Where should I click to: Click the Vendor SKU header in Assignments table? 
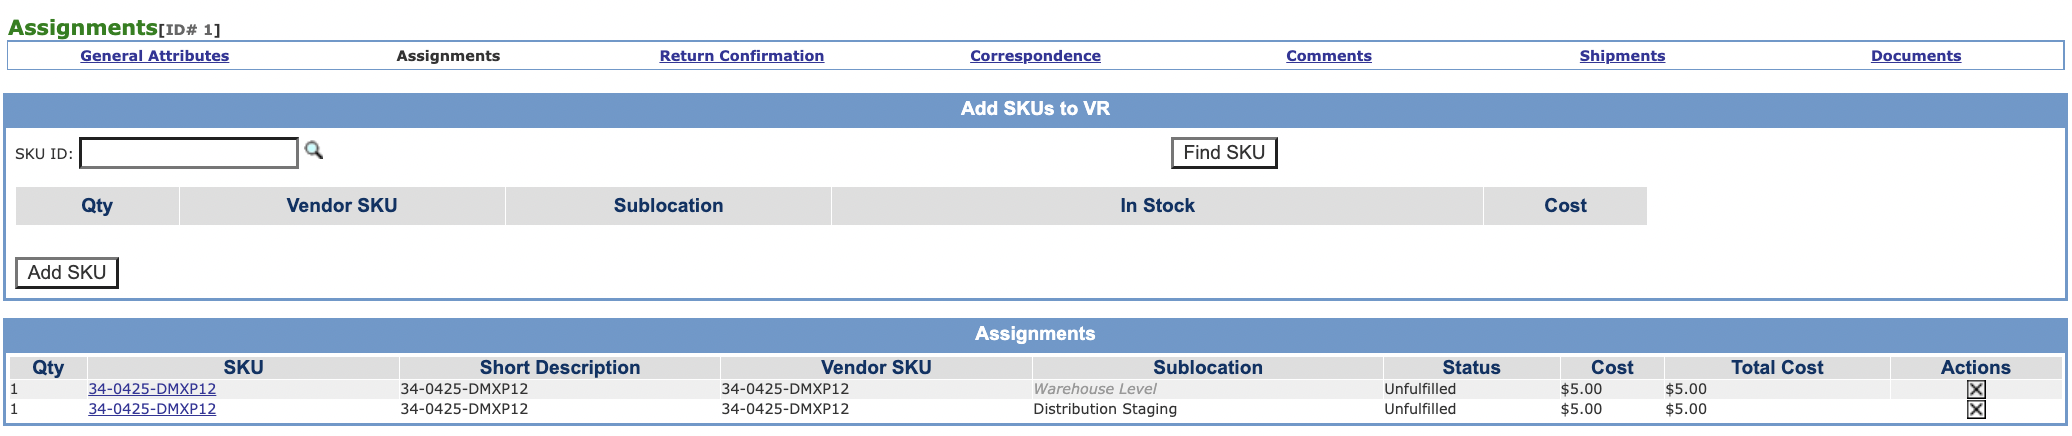pyautogui.click(x=876, y=367)
